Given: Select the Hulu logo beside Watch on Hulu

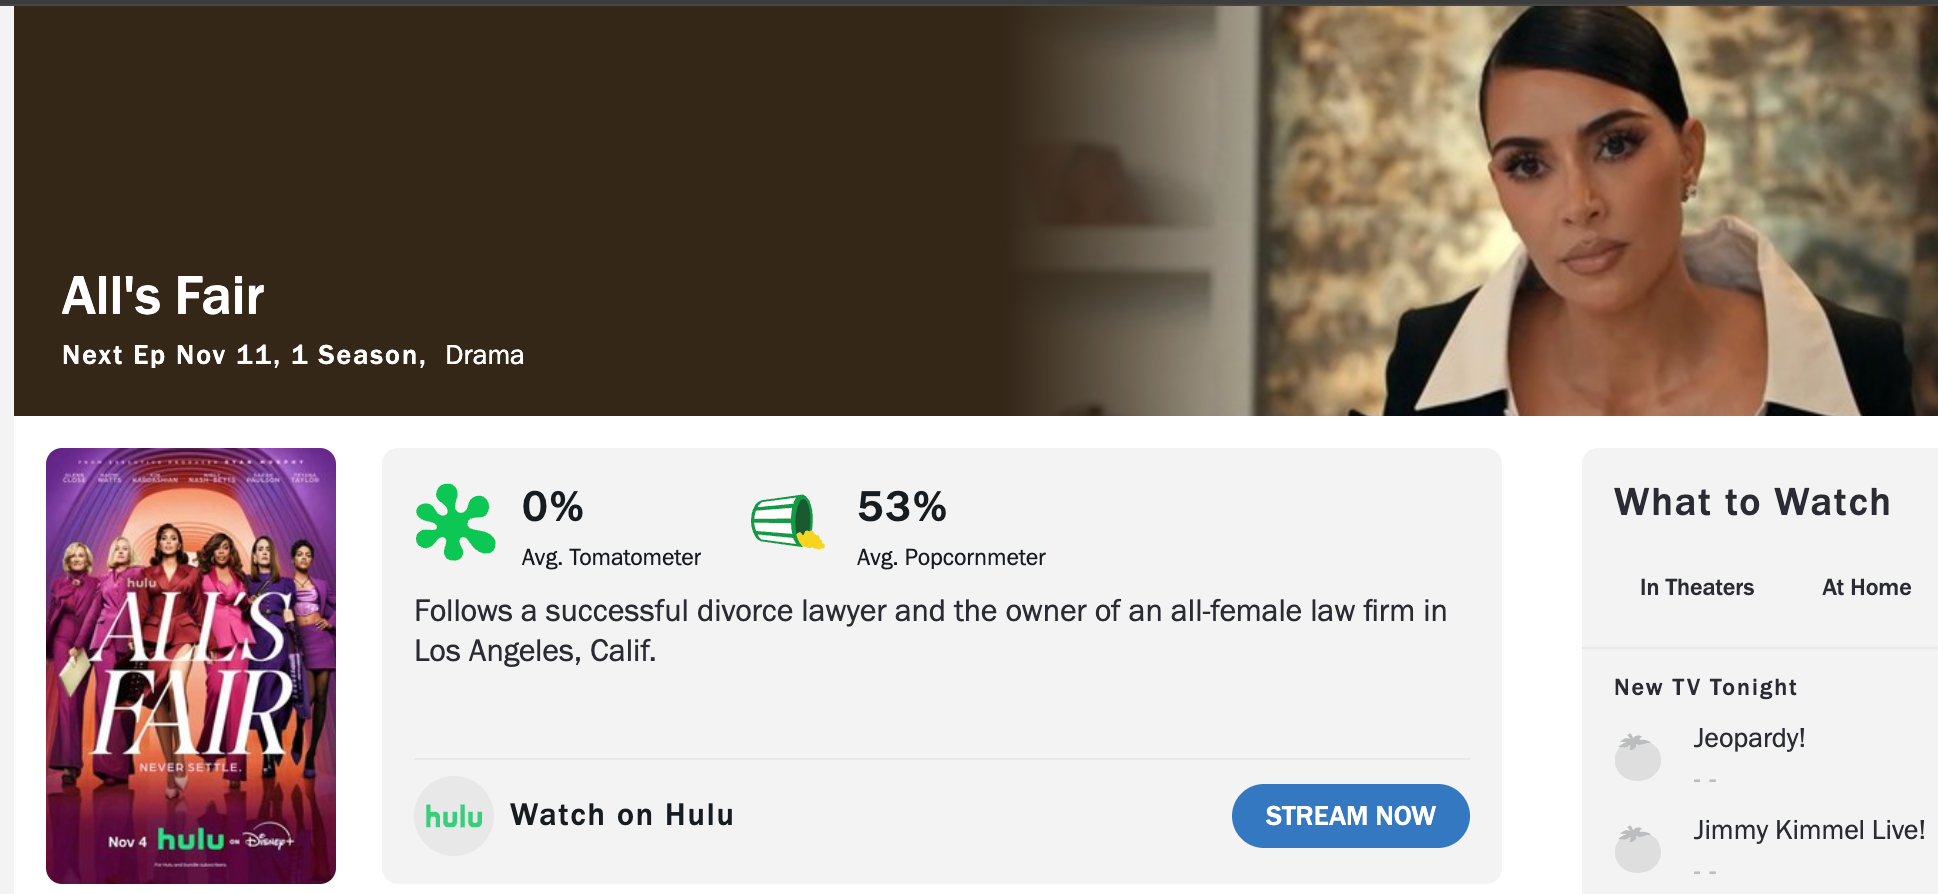Looking at the screenshot, I should [x=455, y=816].
